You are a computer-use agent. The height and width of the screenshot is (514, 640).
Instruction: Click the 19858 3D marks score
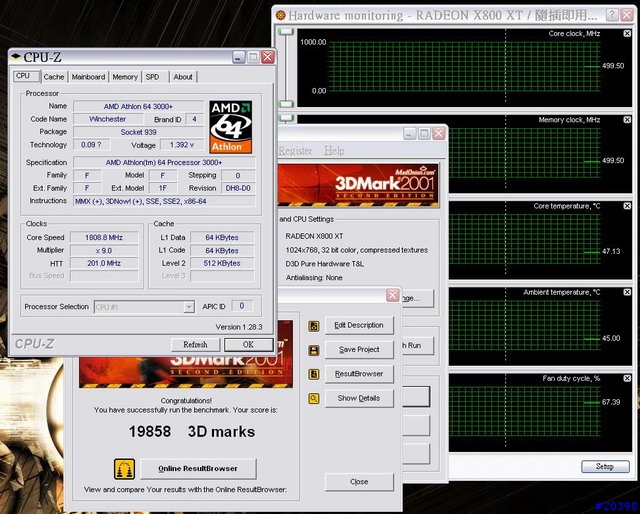pos(192,432)
